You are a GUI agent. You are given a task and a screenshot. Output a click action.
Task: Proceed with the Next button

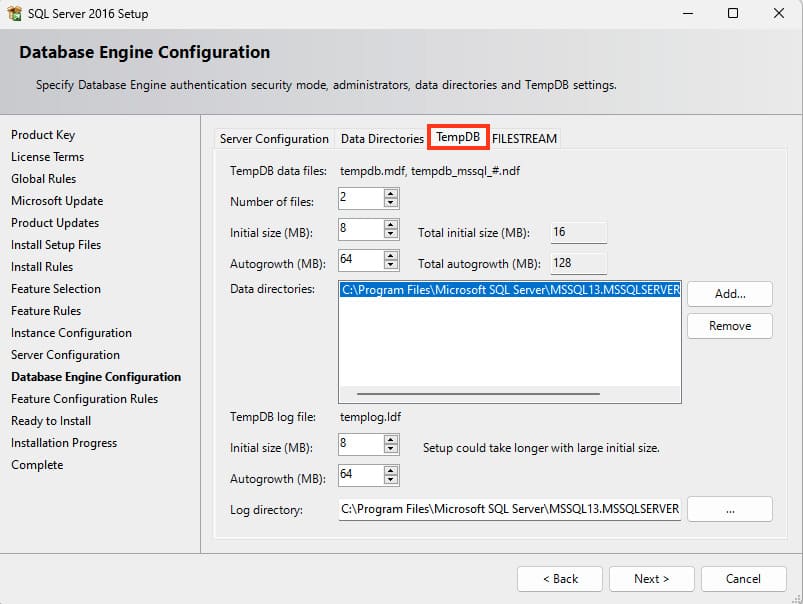651,579
